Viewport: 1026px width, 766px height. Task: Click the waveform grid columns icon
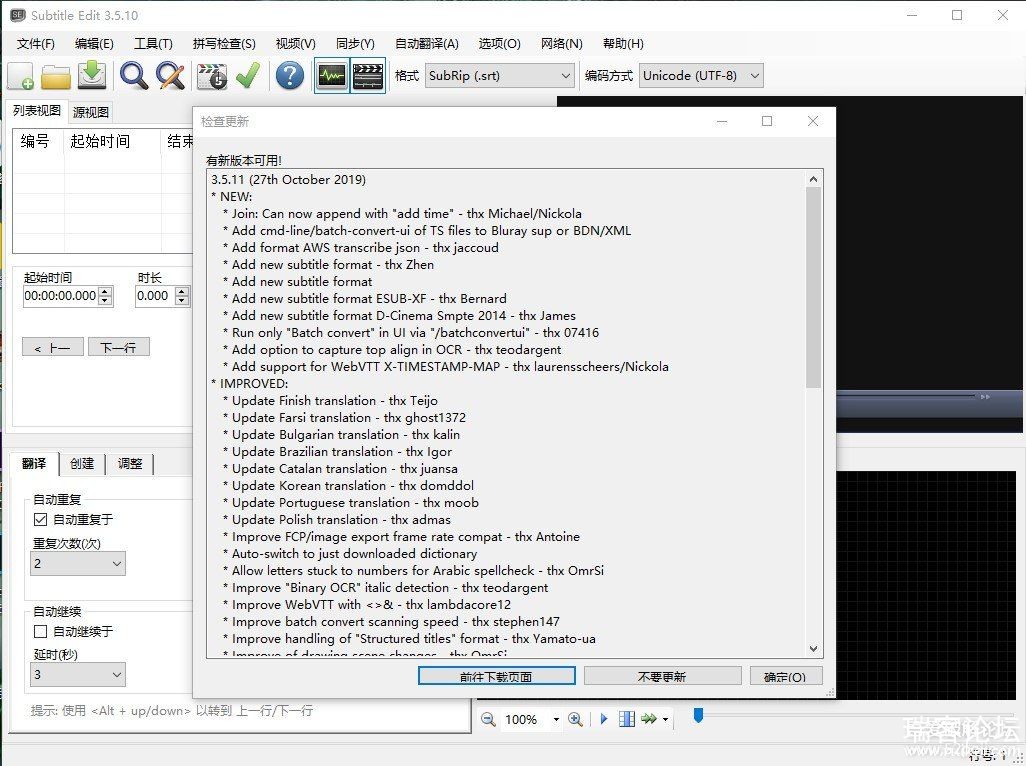pos(626,719)
